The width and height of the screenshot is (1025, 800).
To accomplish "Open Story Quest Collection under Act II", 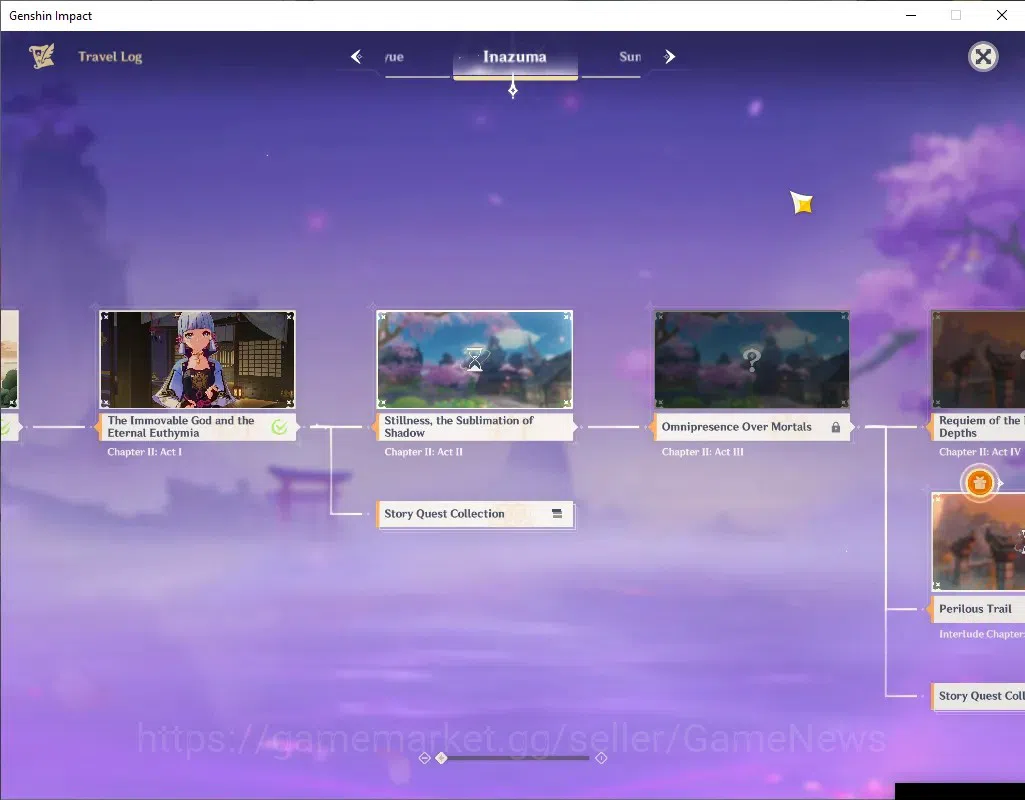I will click(x=475, y=514).
